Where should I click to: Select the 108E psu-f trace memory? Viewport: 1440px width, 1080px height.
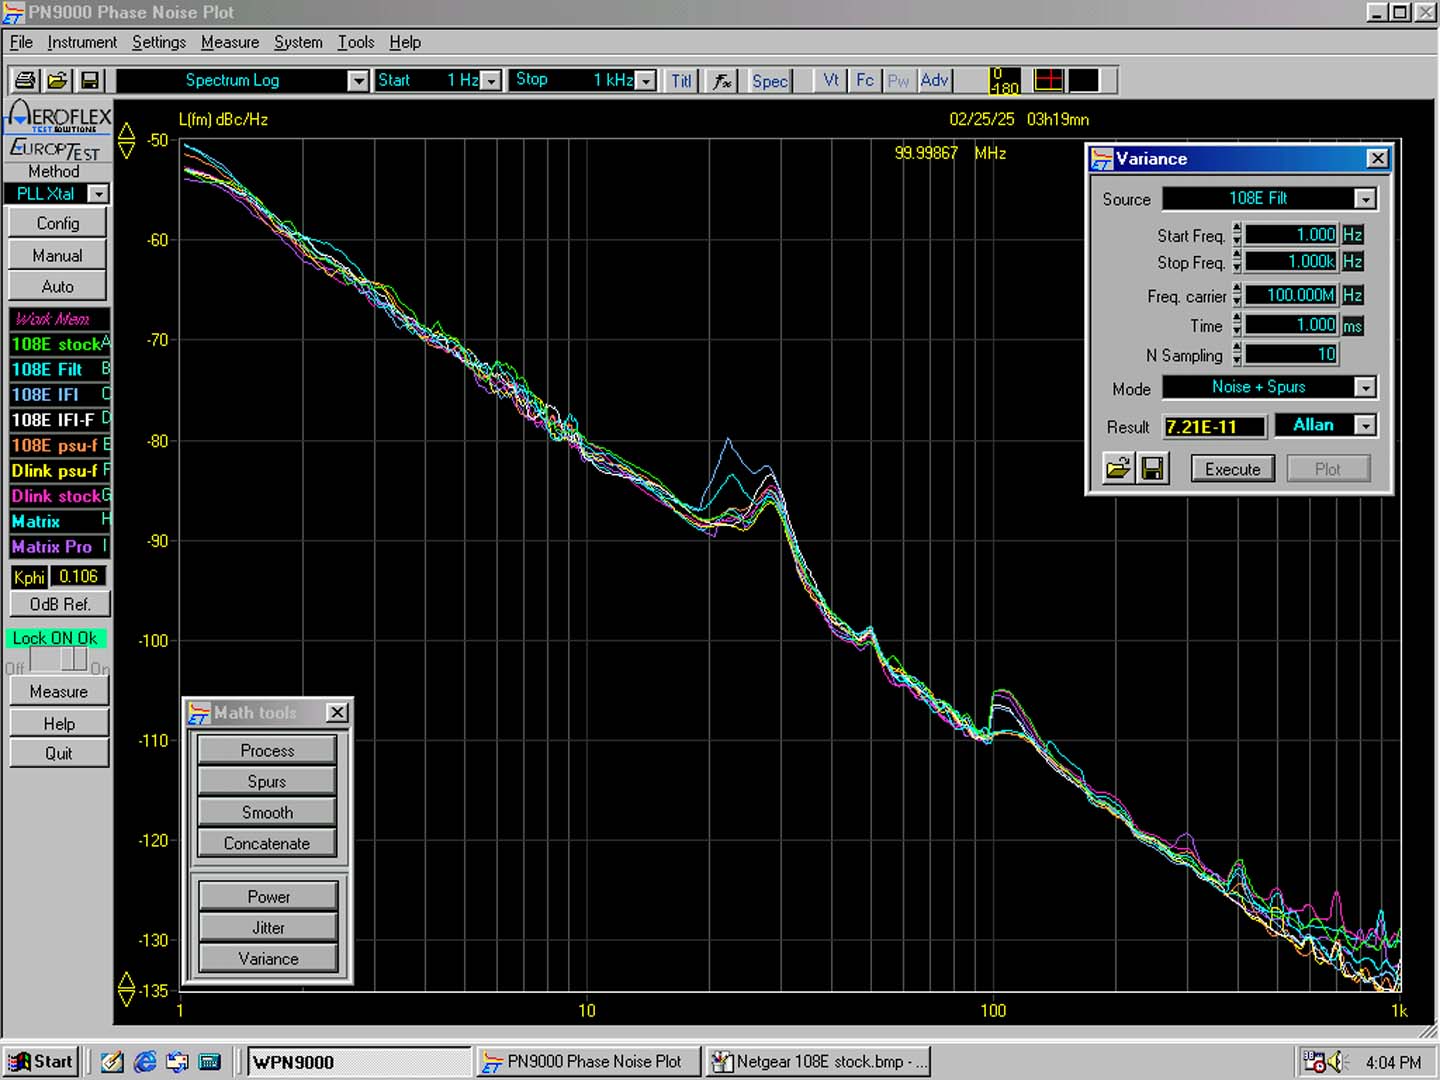click(59, 445)
